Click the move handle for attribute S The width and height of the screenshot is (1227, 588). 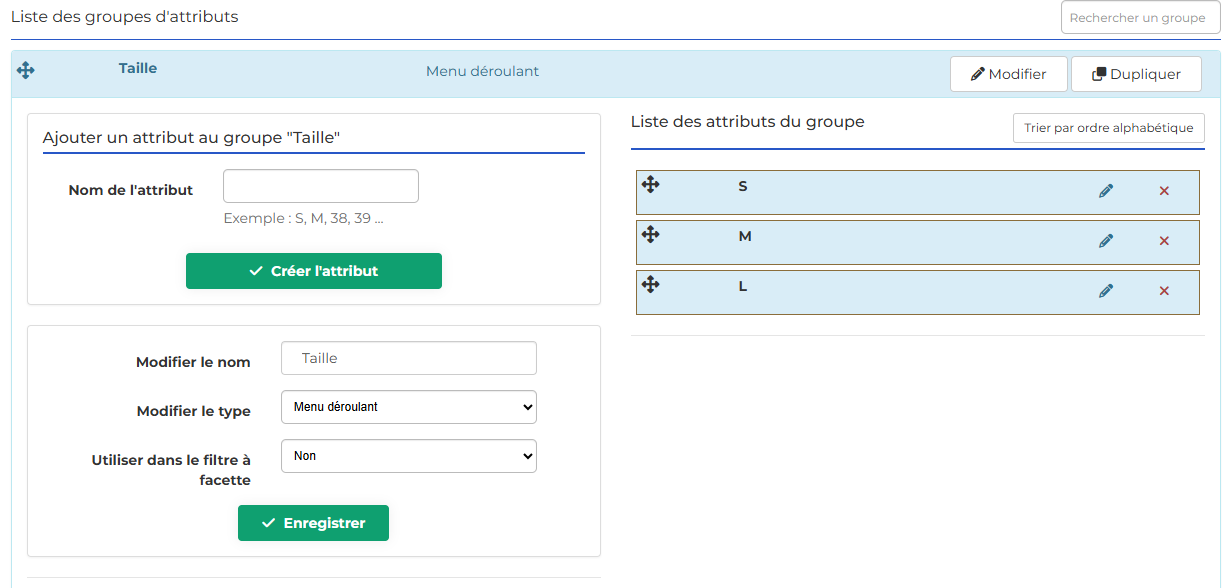pos(650,184)
